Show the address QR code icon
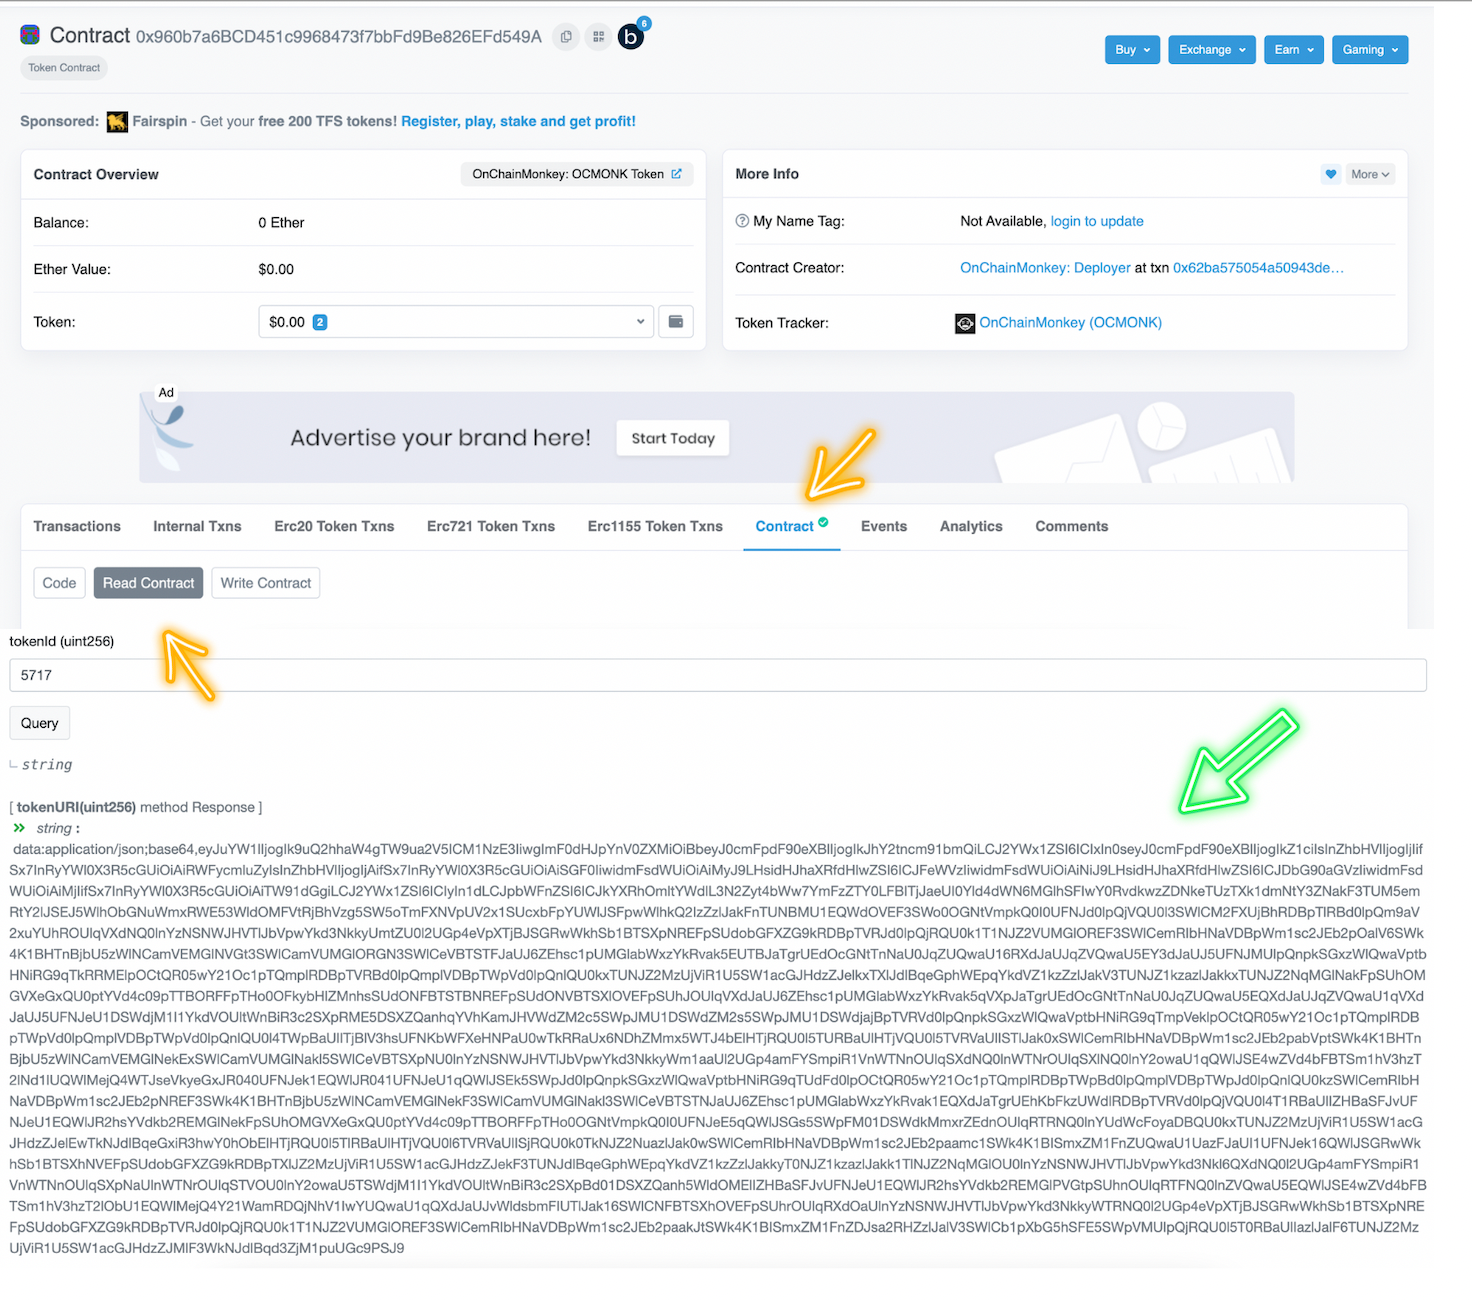 [x=598, y=37]
